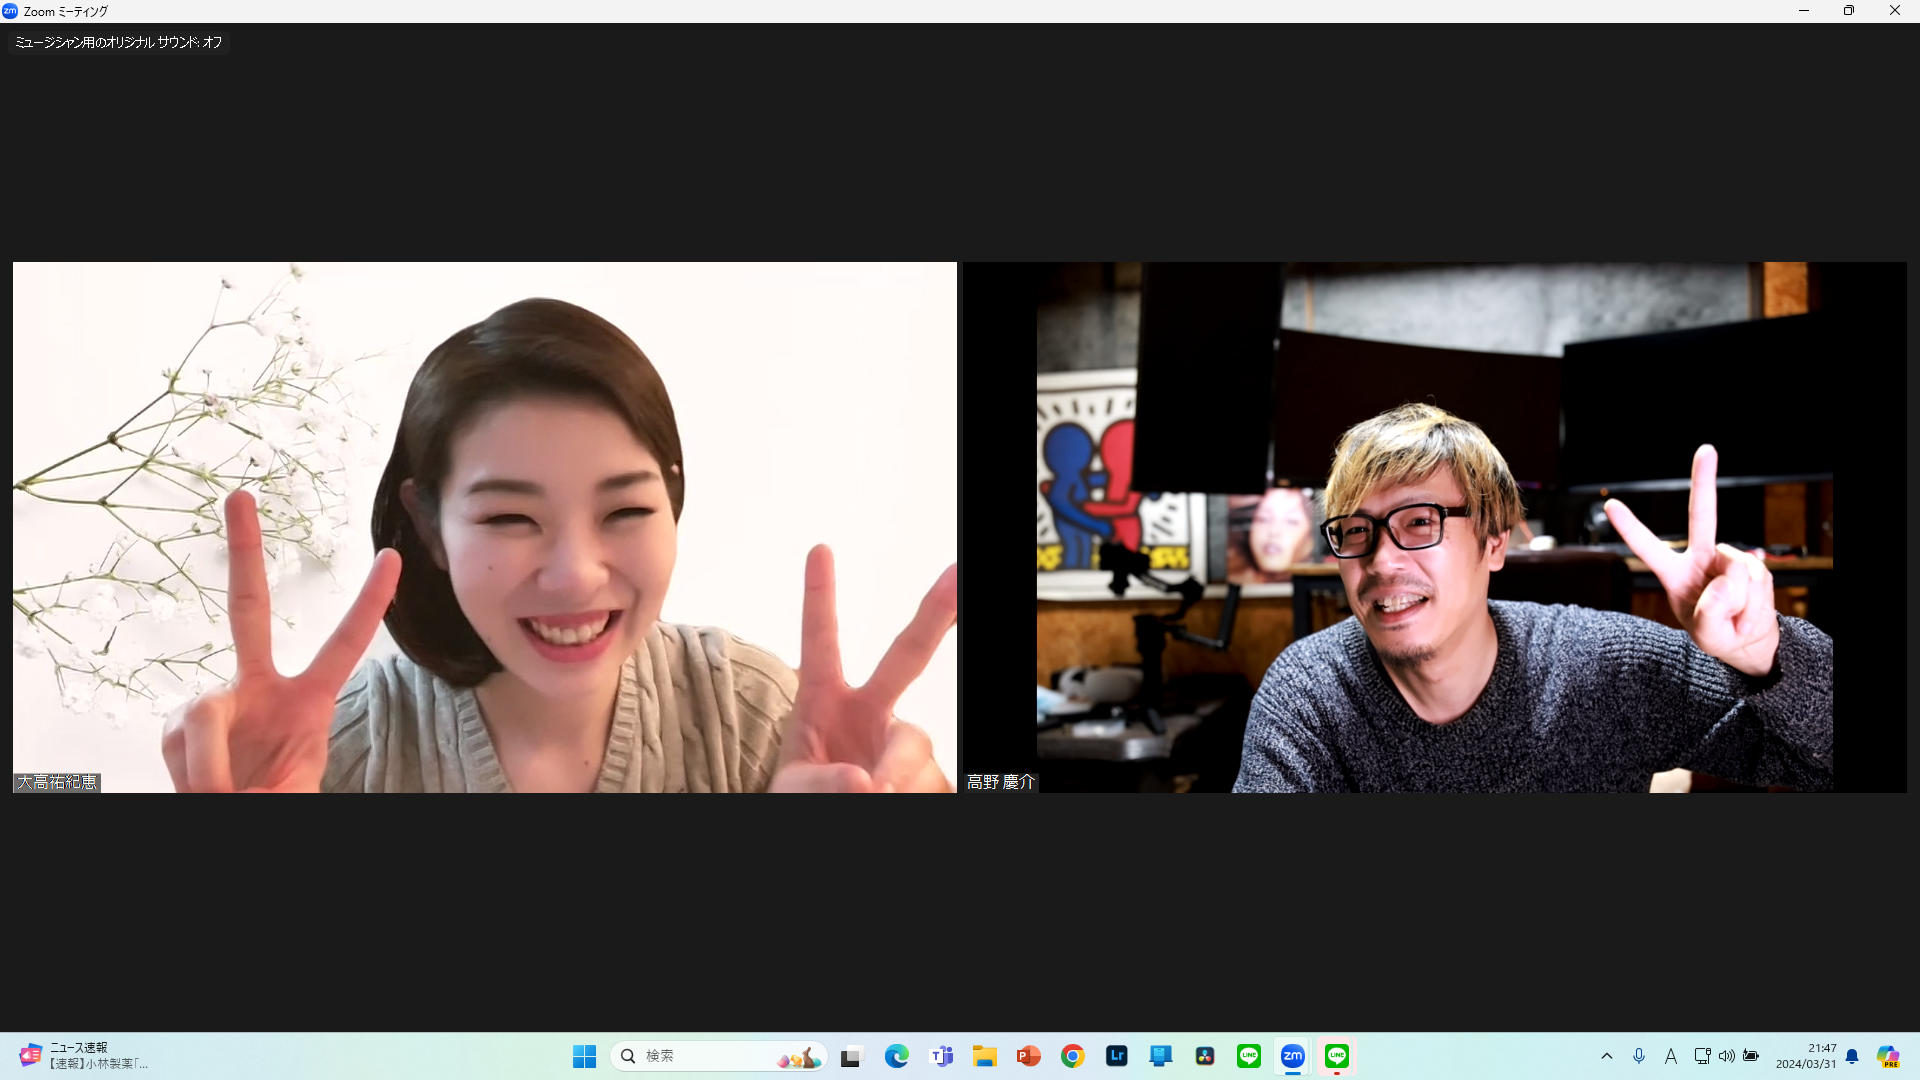1920x1080 pixels.
Task: Open the Windows Start menu
Action: coord(584,1056)
